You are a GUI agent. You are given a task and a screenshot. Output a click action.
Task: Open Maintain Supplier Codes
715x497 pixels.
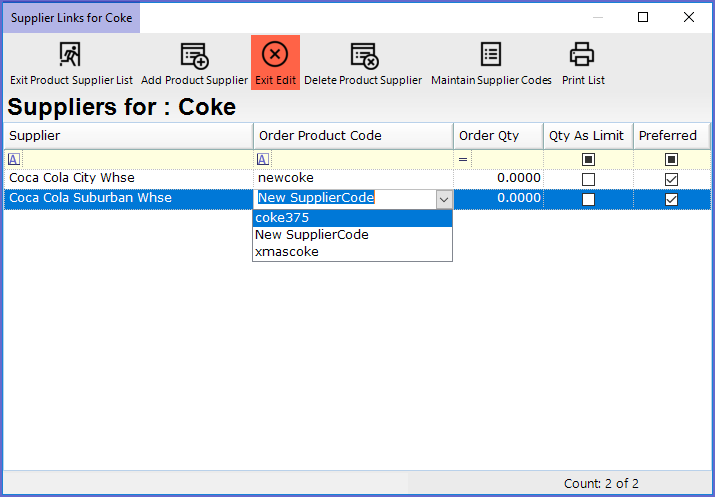click(x=491, y=55)
